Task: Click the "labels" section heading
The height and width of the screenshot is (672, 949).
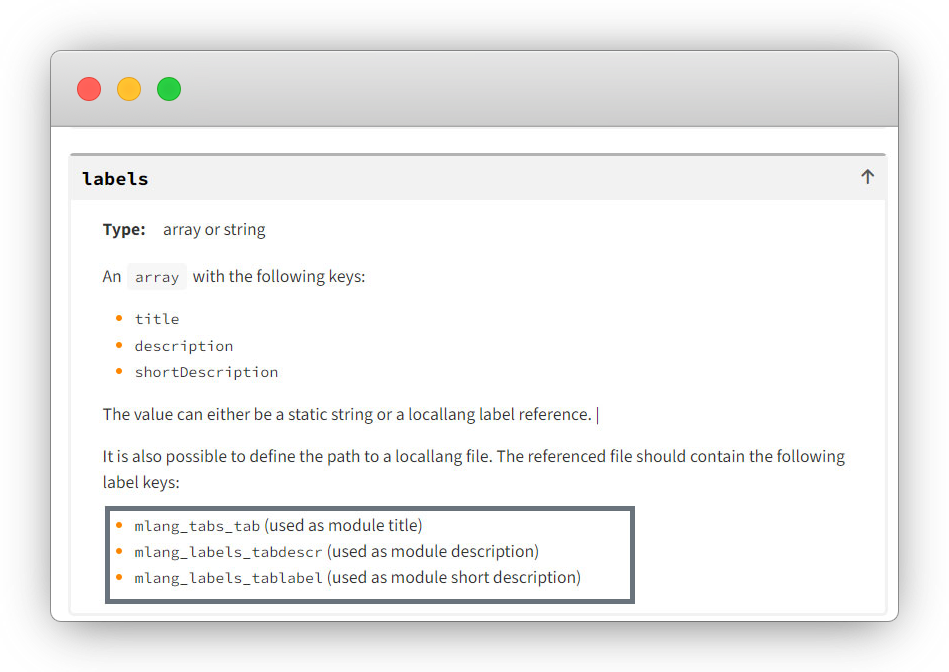Action: tap(115, 179)
